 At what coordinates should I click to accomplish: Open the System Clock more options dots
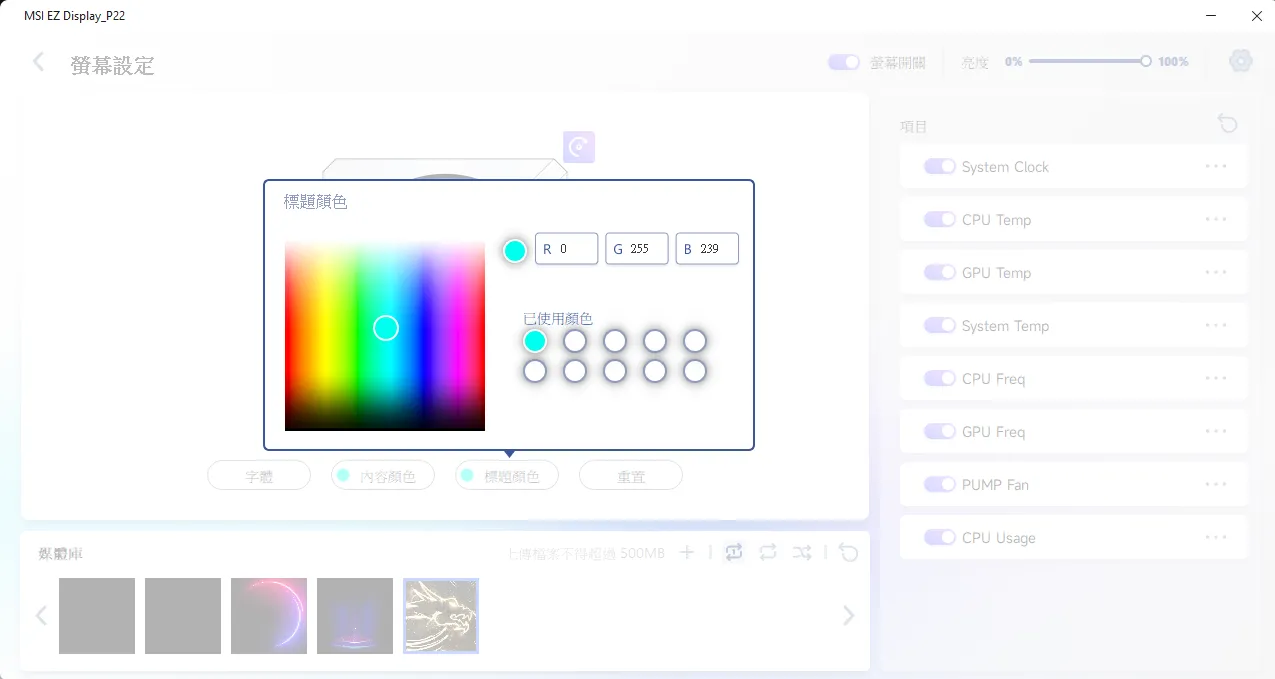[x=1216, y=166]
